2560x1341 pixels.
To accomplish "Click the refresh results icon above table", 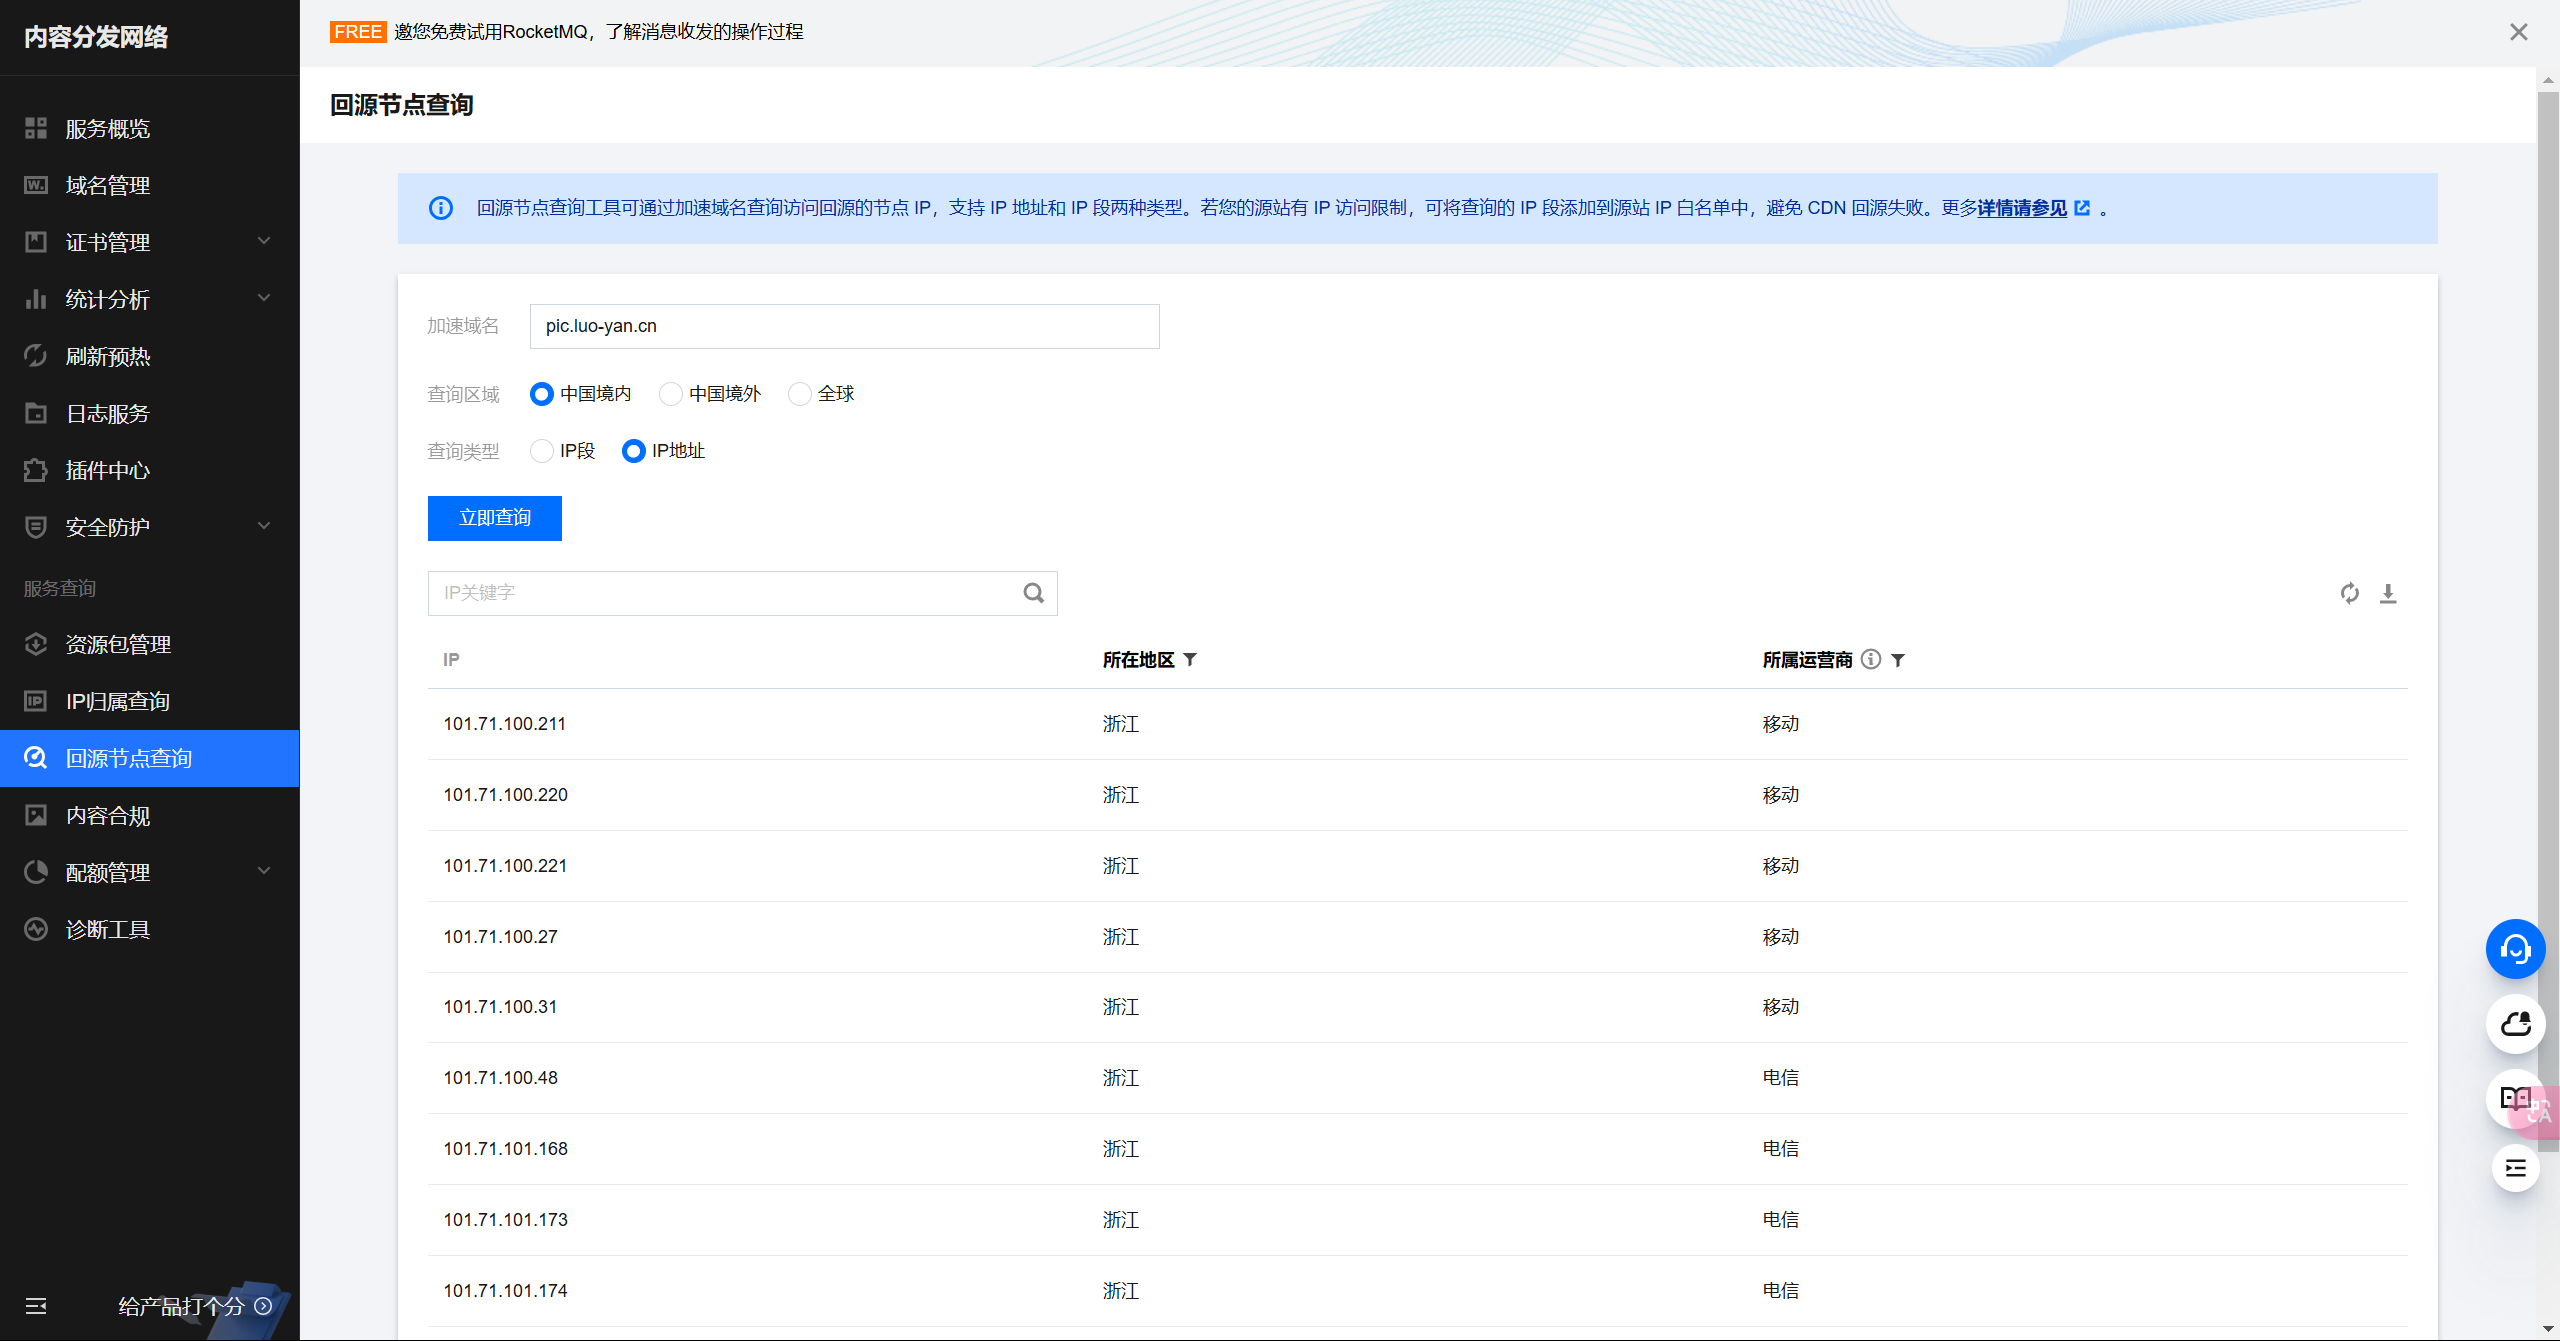I will pyautogui.click(x=2349, y=593).
